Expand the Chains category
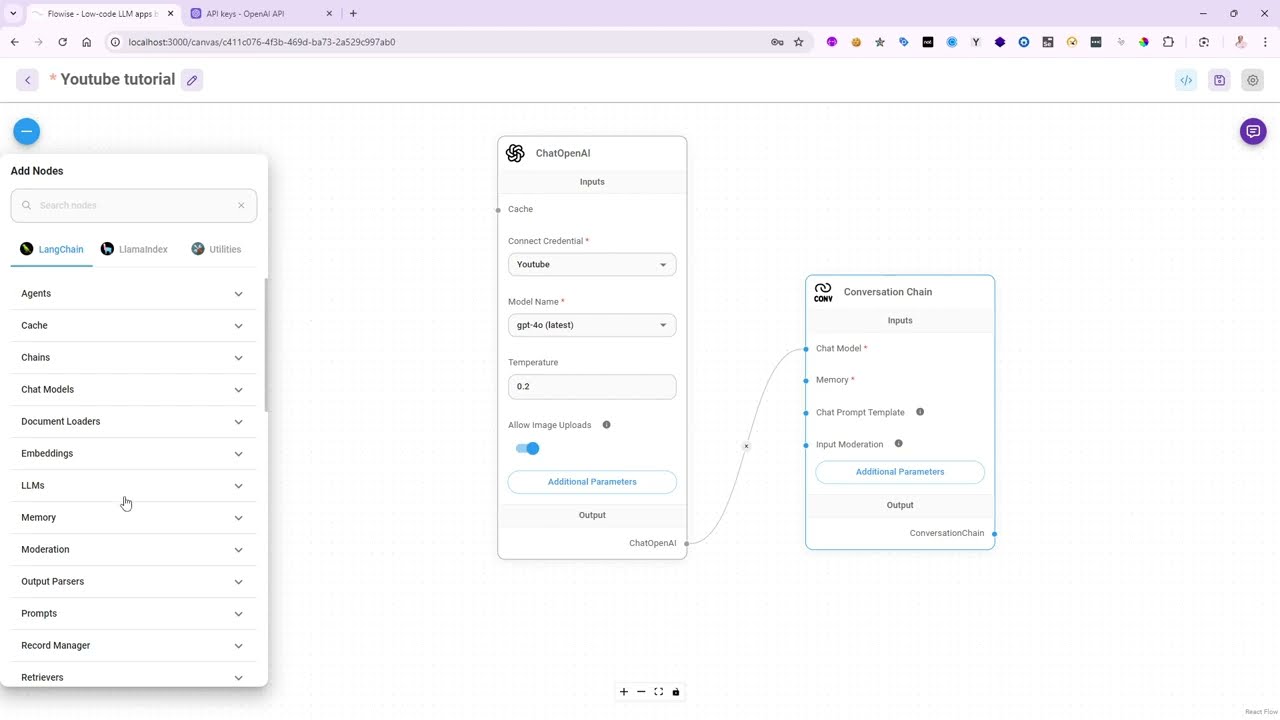Screen dimensions: 1280x720 pyautogui.click(x=133, y=358)
